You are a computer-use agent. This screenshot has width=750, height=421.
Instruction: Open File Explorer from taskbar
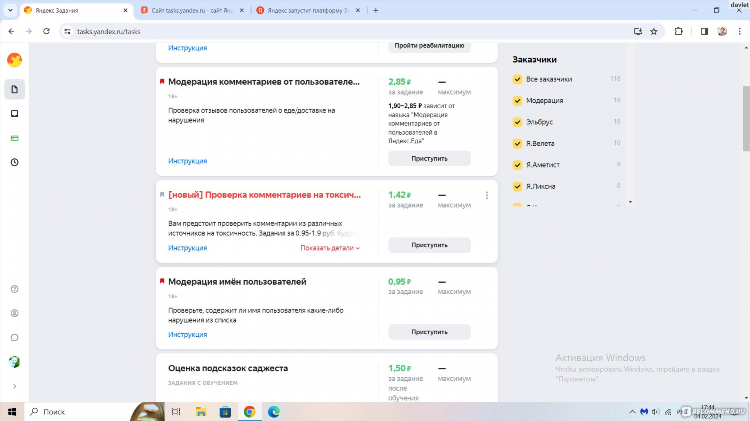pyautogui.click(x=201, y=412)
